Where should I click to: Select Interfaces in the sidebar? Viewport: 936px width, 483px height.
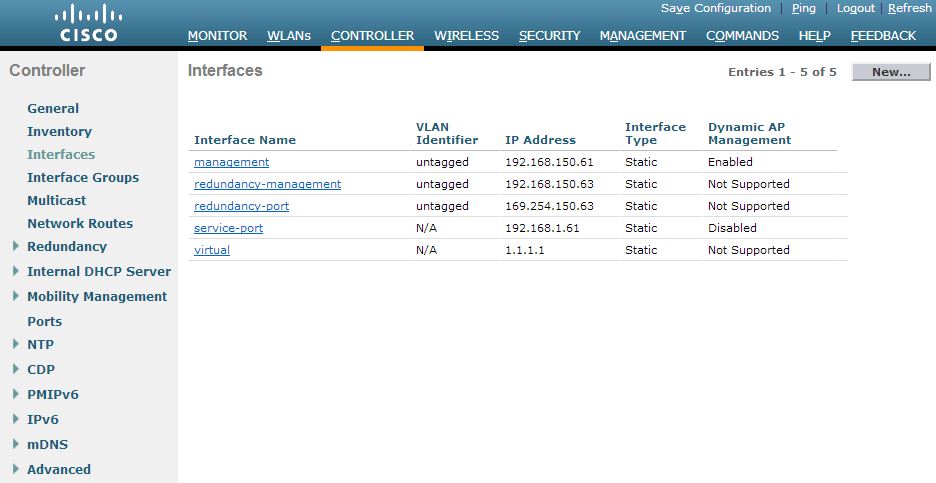click(61, 155)
